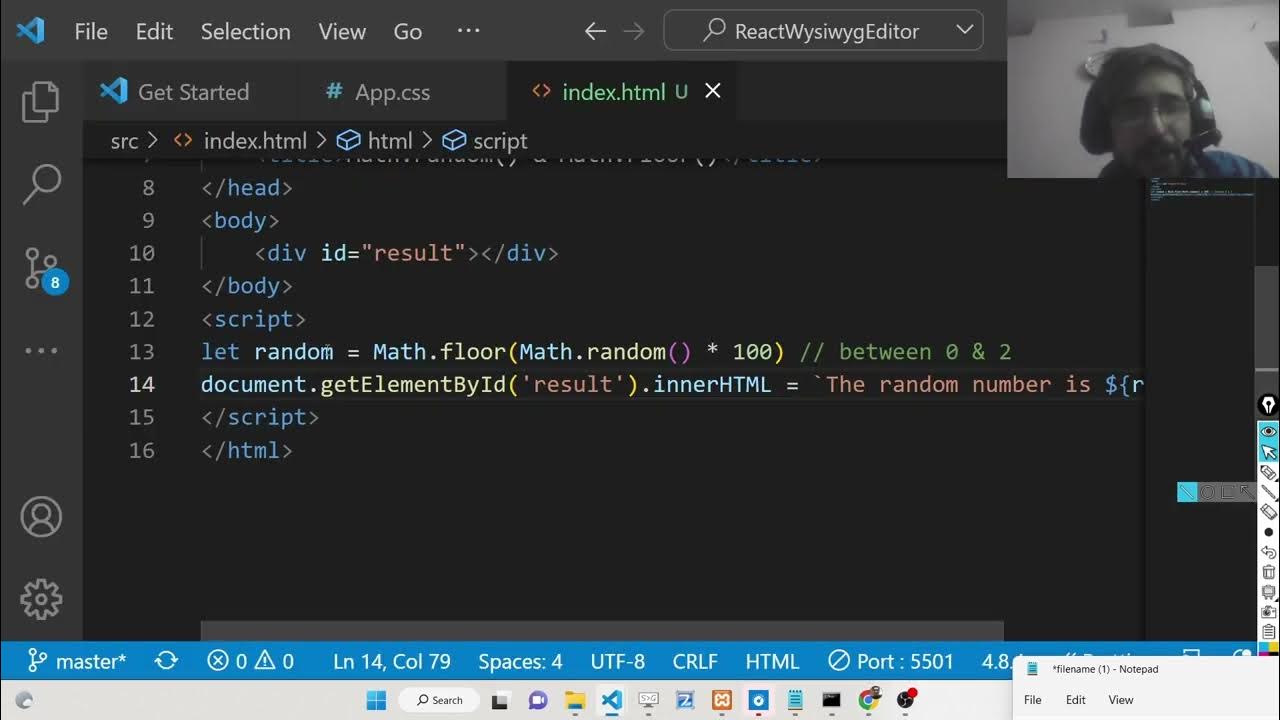Open Source Control with 8 pending changes
The width and height of the screenshot is (1280, 720).
pyautogui.click(x=41, y=268)
